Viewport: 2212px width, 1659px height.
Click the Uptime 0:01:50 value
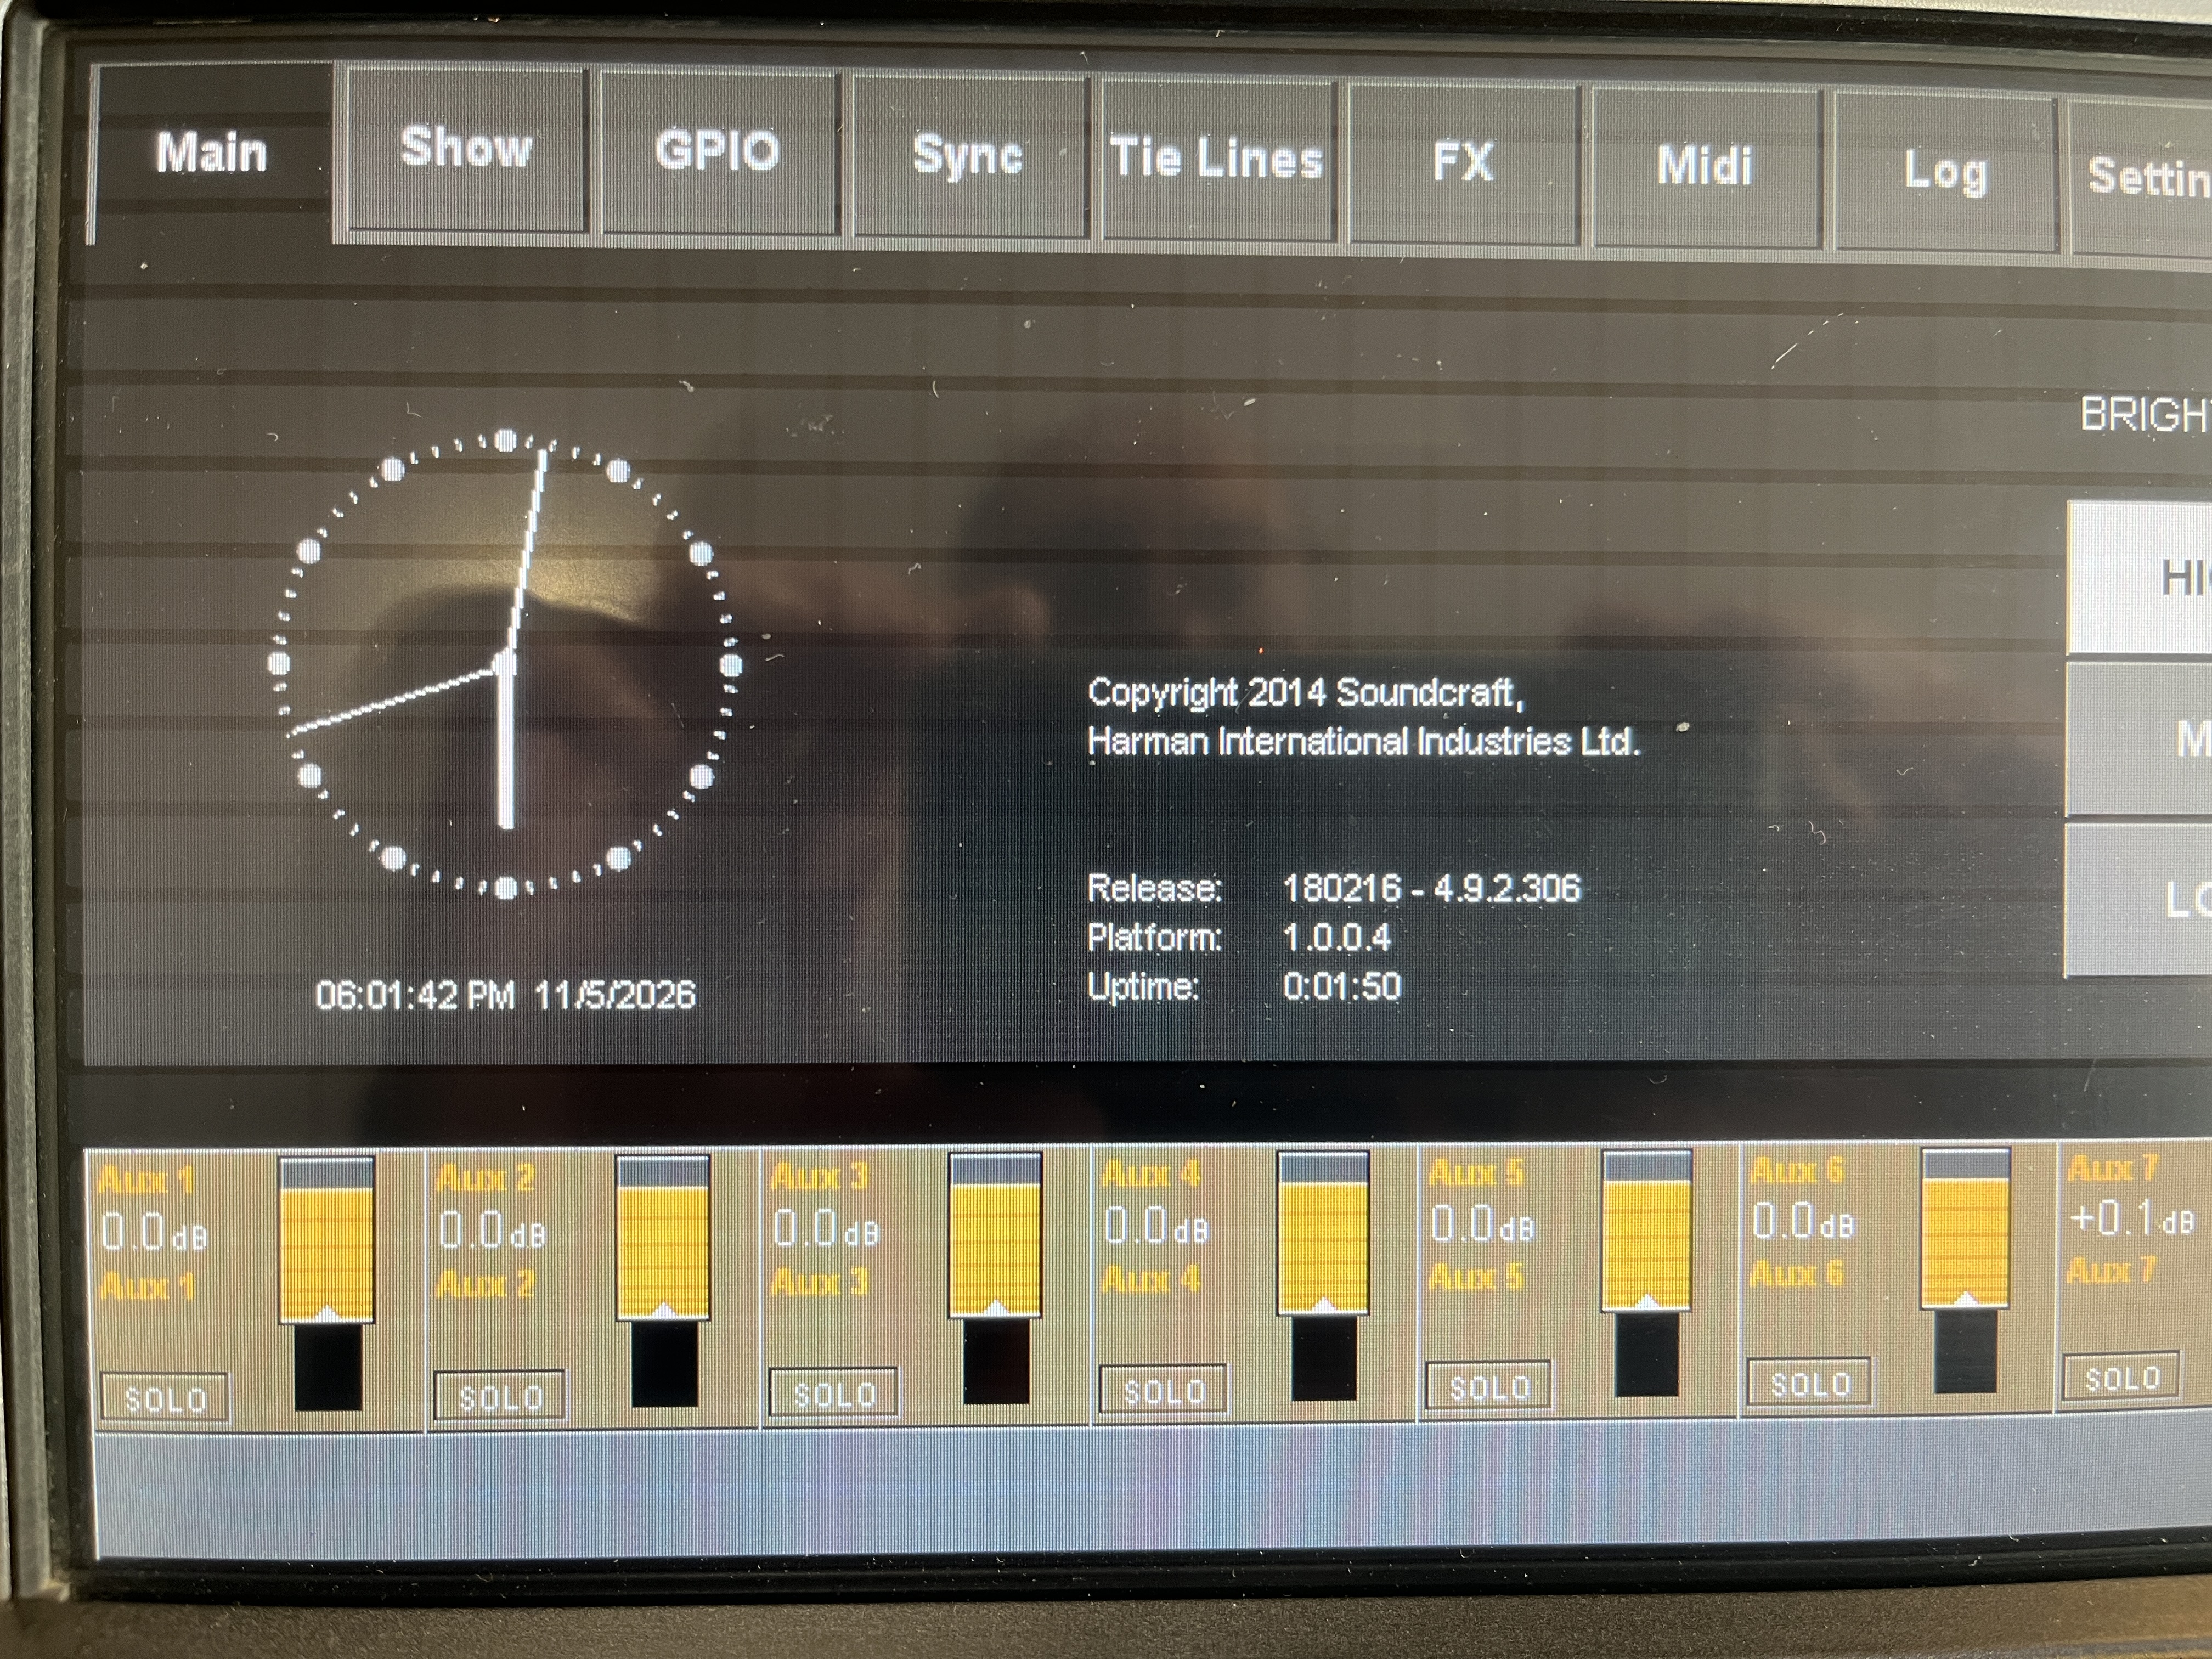pos(1341,986)
